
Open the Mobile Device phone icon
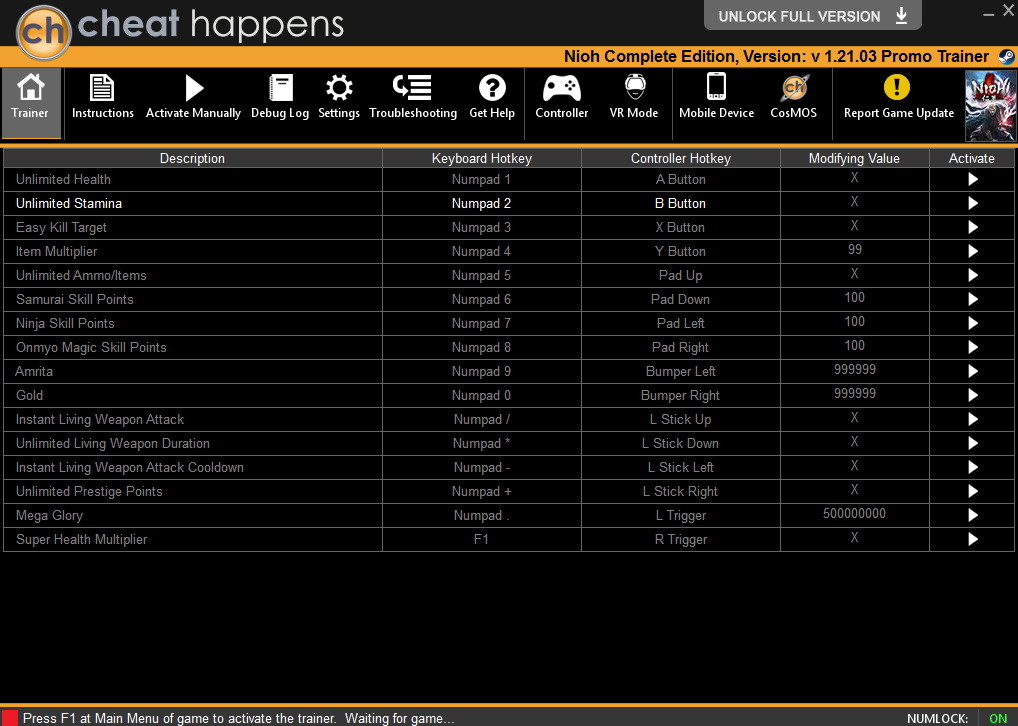[716, 86]
